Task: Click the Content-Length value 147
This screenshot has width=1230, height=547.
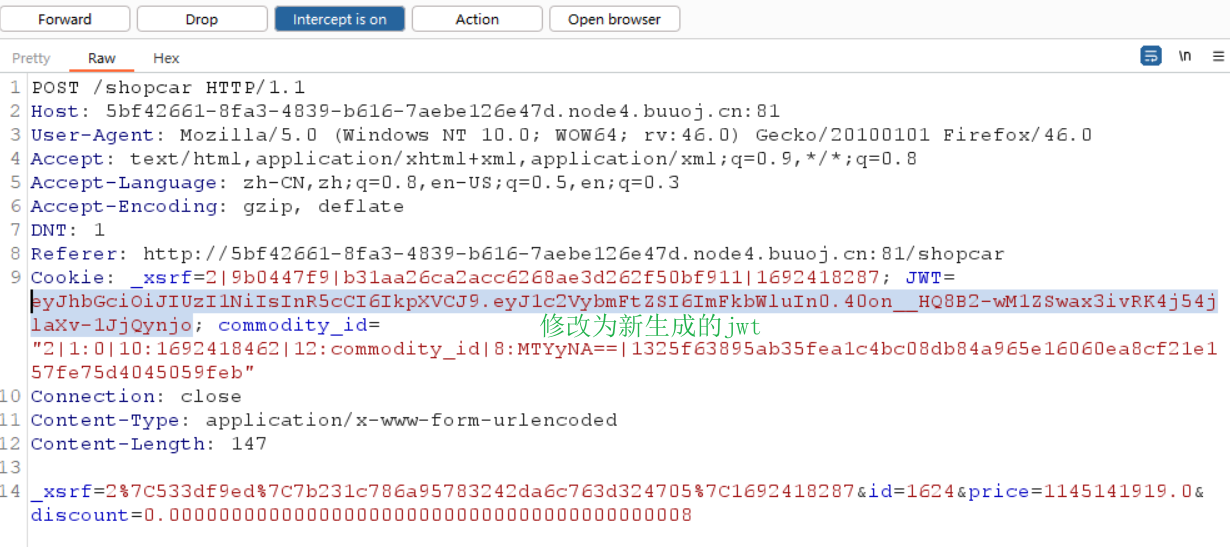Action: coord(247,444)
